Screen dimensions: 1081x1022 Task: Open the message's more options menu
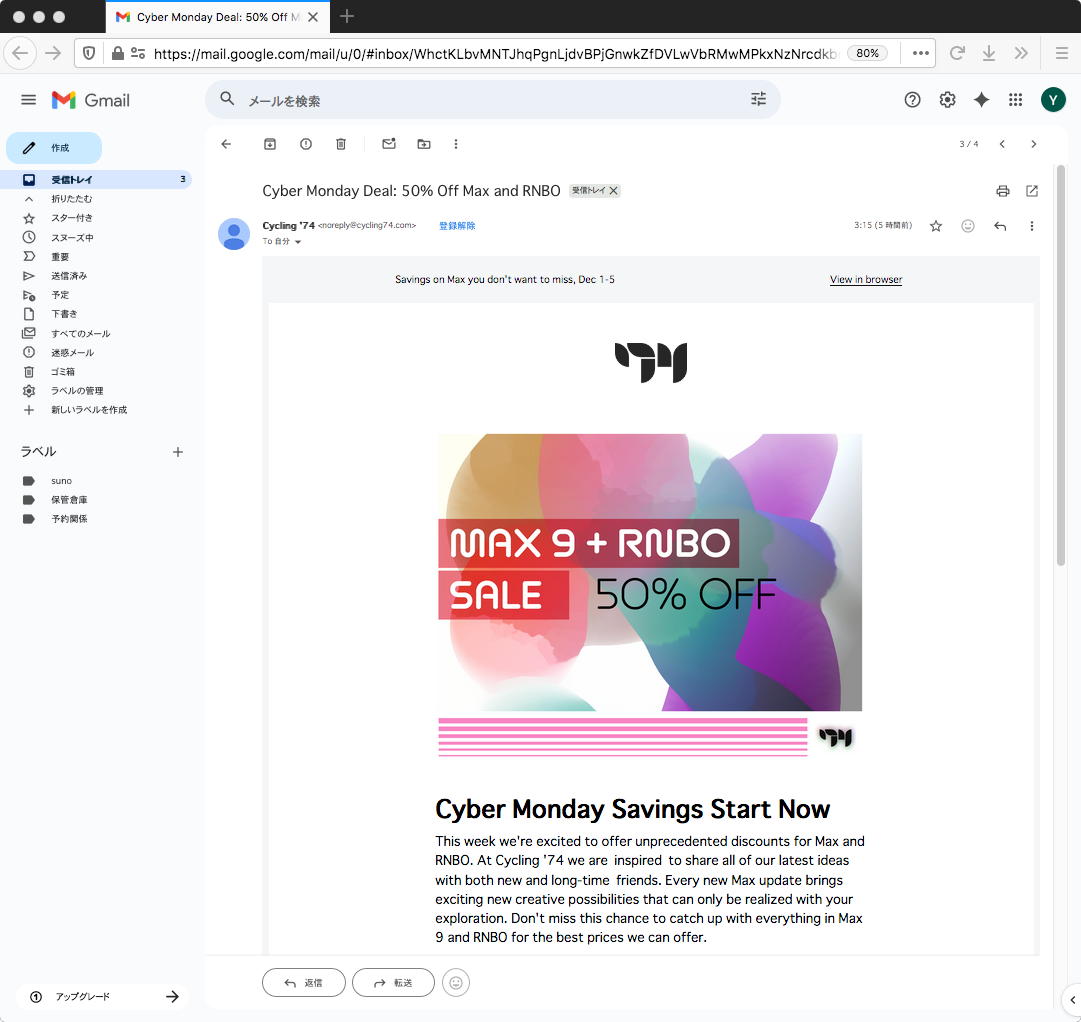(1032, 226)
